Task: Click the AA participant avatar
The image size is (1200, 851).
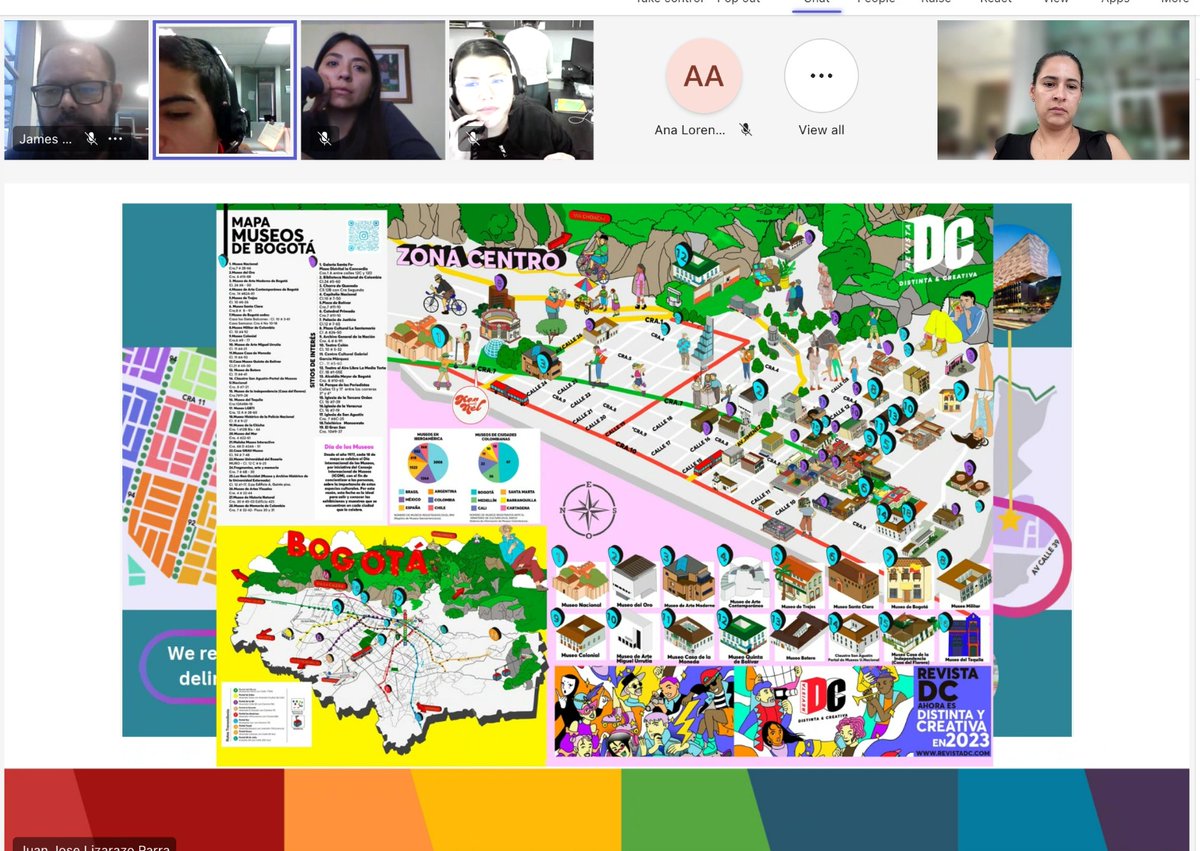Action: (703, 76)
